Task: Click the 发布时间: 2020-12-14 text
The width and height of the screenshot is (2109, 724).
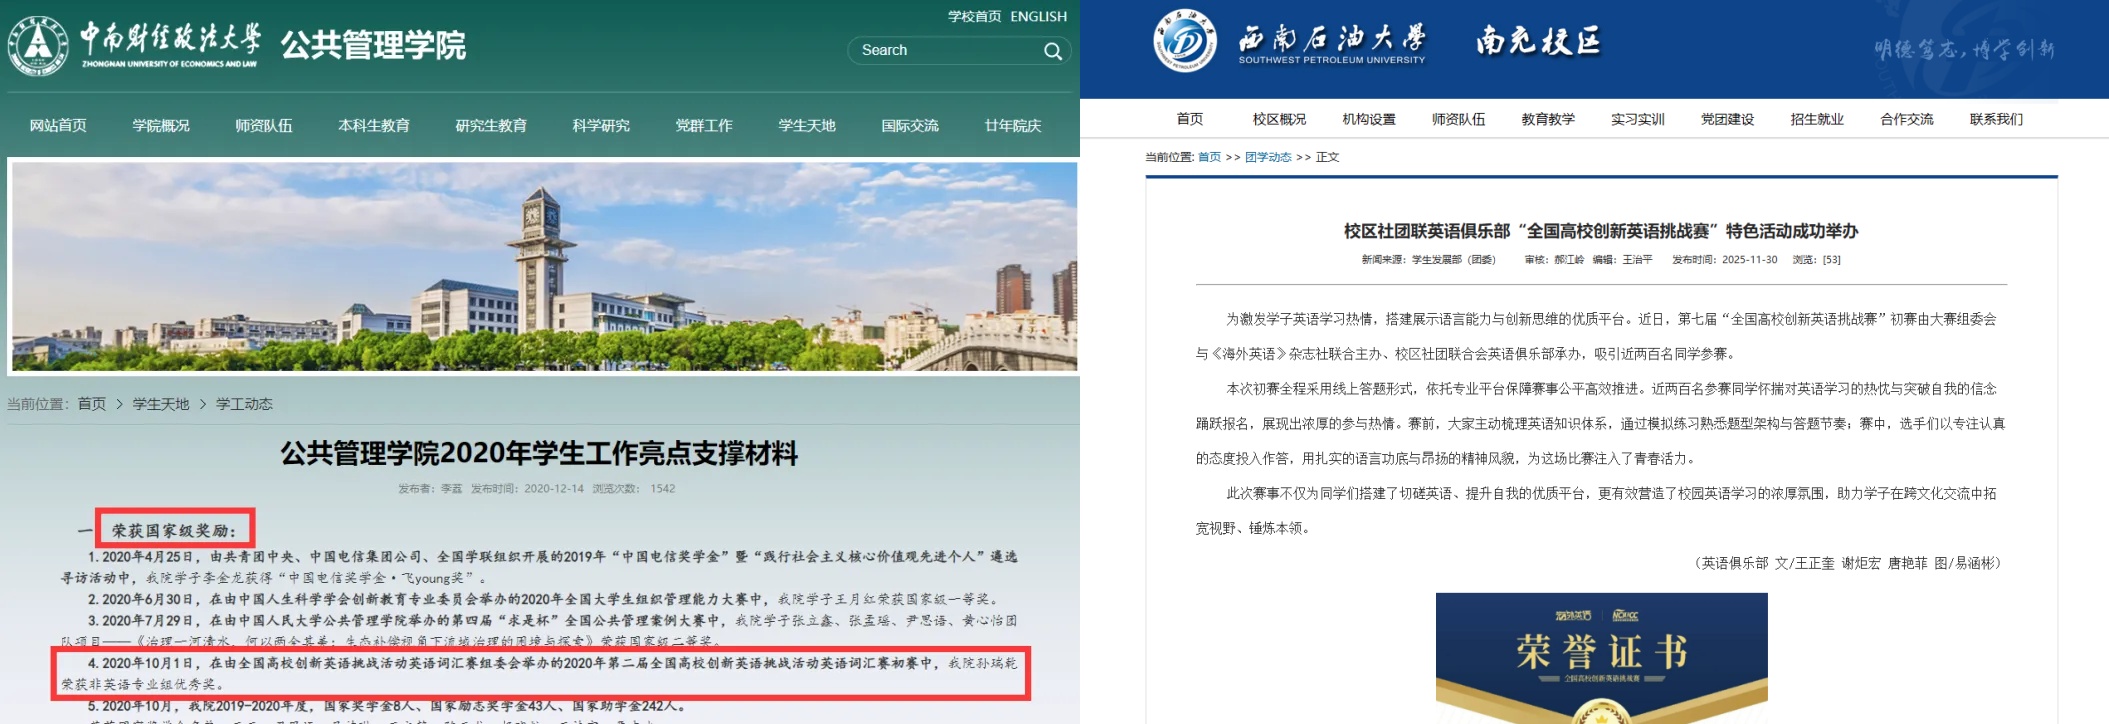Action: point(527,489)
